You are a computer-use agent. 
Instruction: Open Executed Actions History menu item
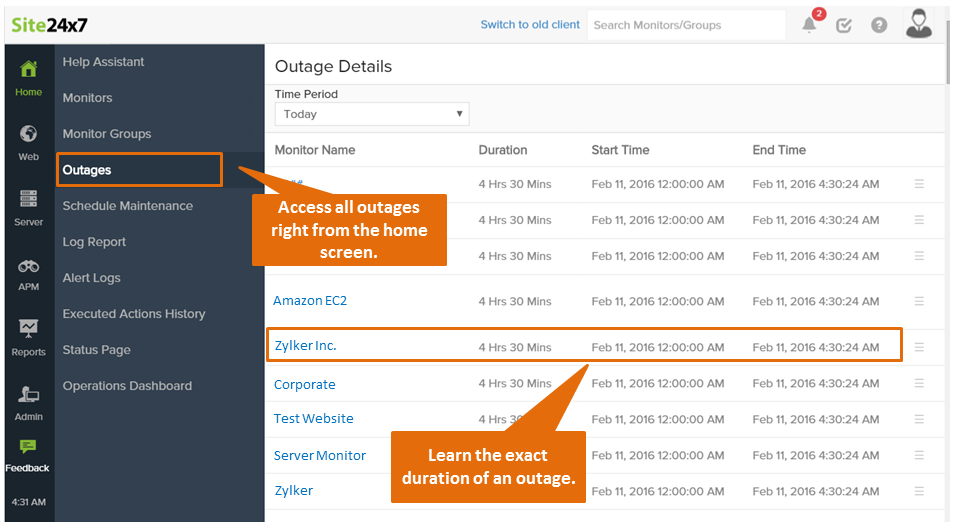tap(133, 314)
